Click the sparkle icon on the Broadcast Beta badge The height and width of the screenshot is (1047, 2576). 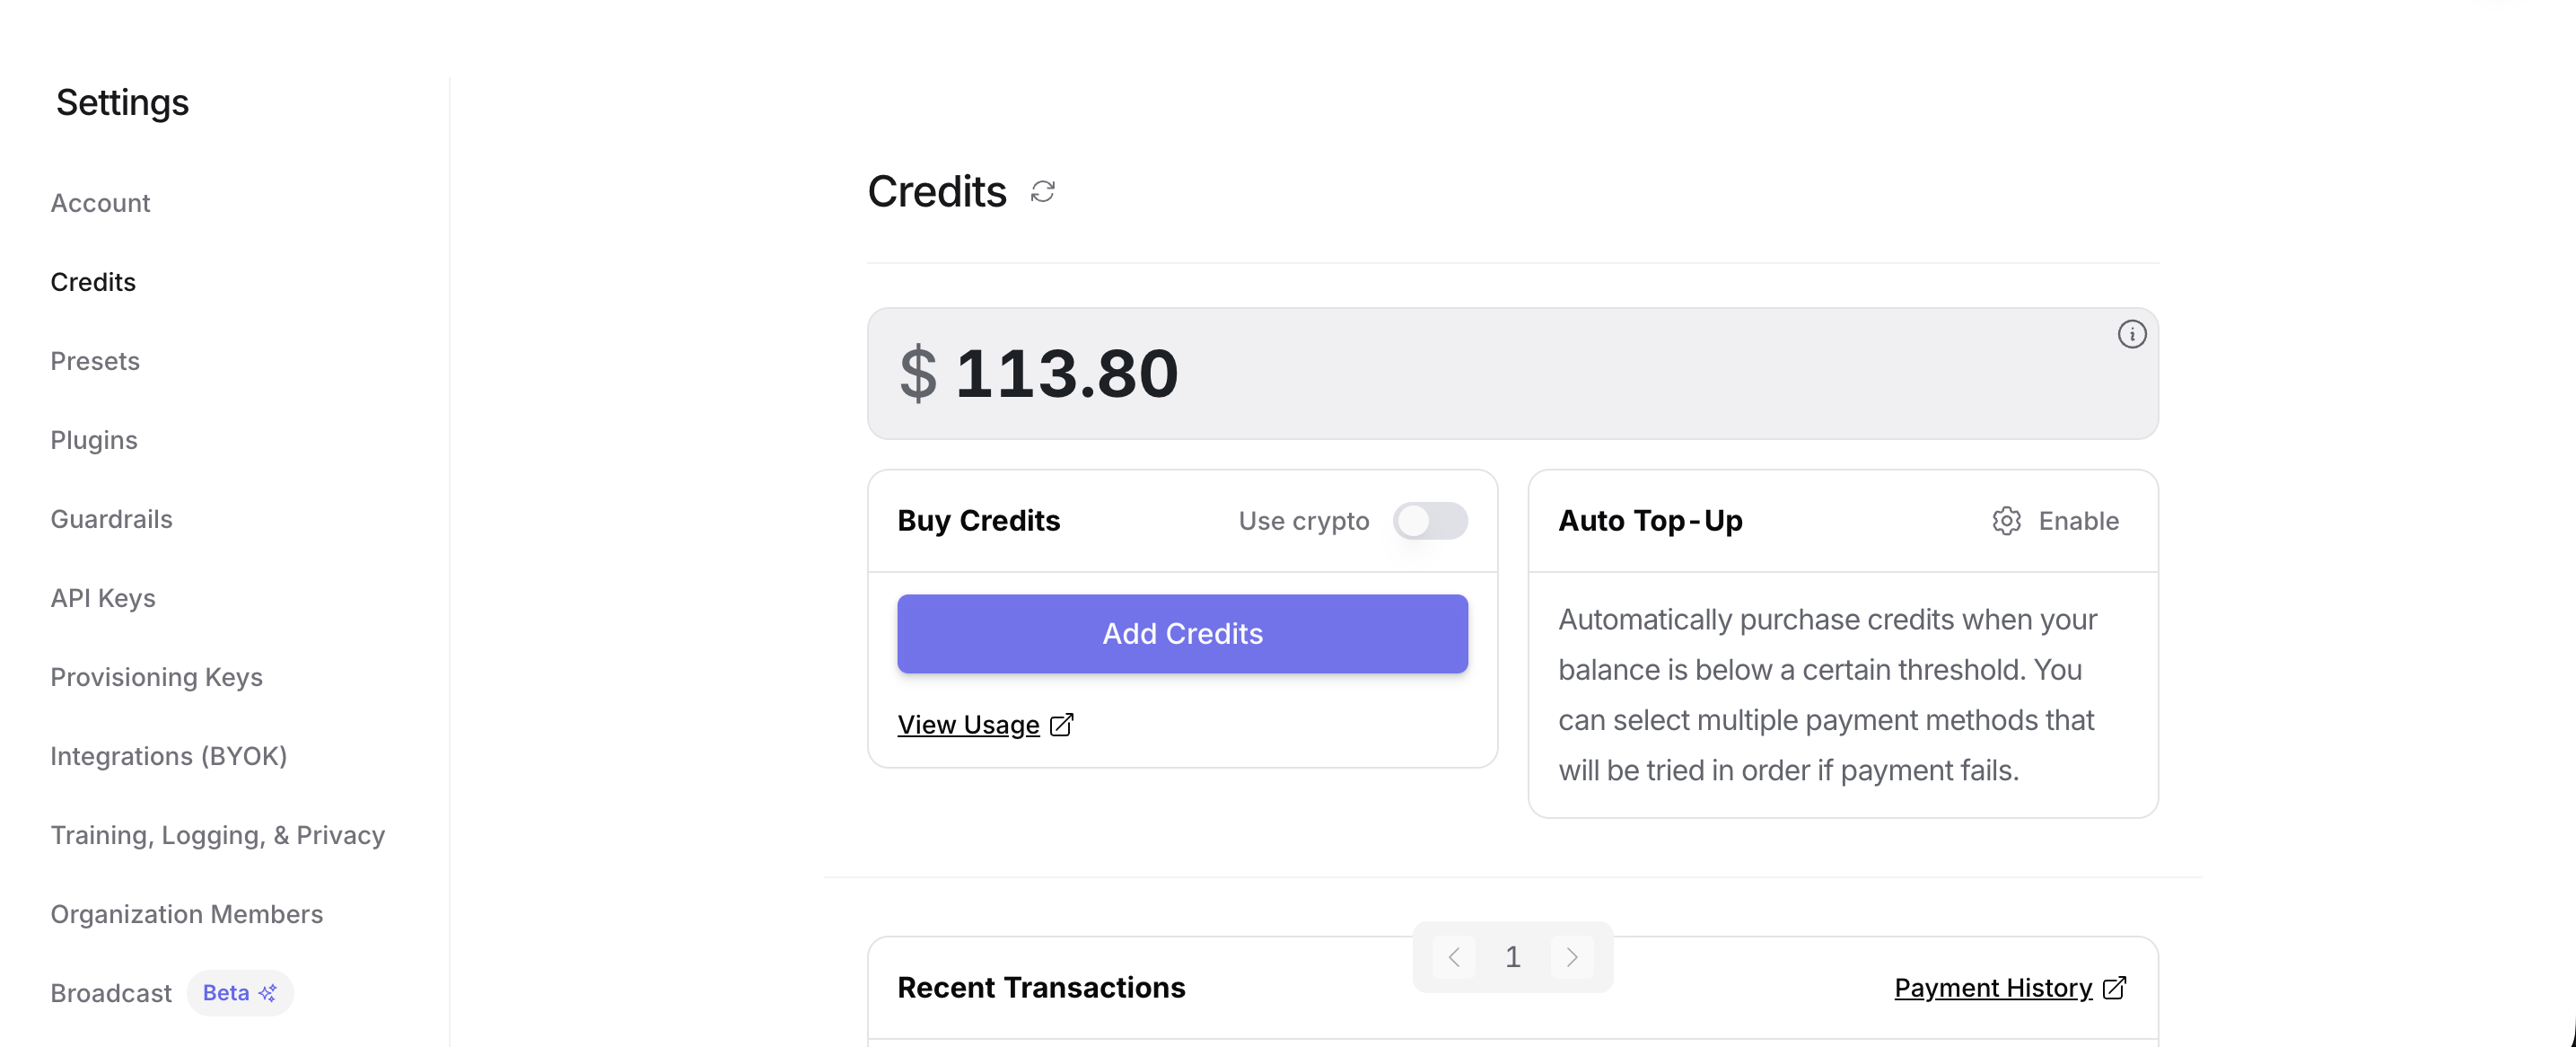pos(267,993)
